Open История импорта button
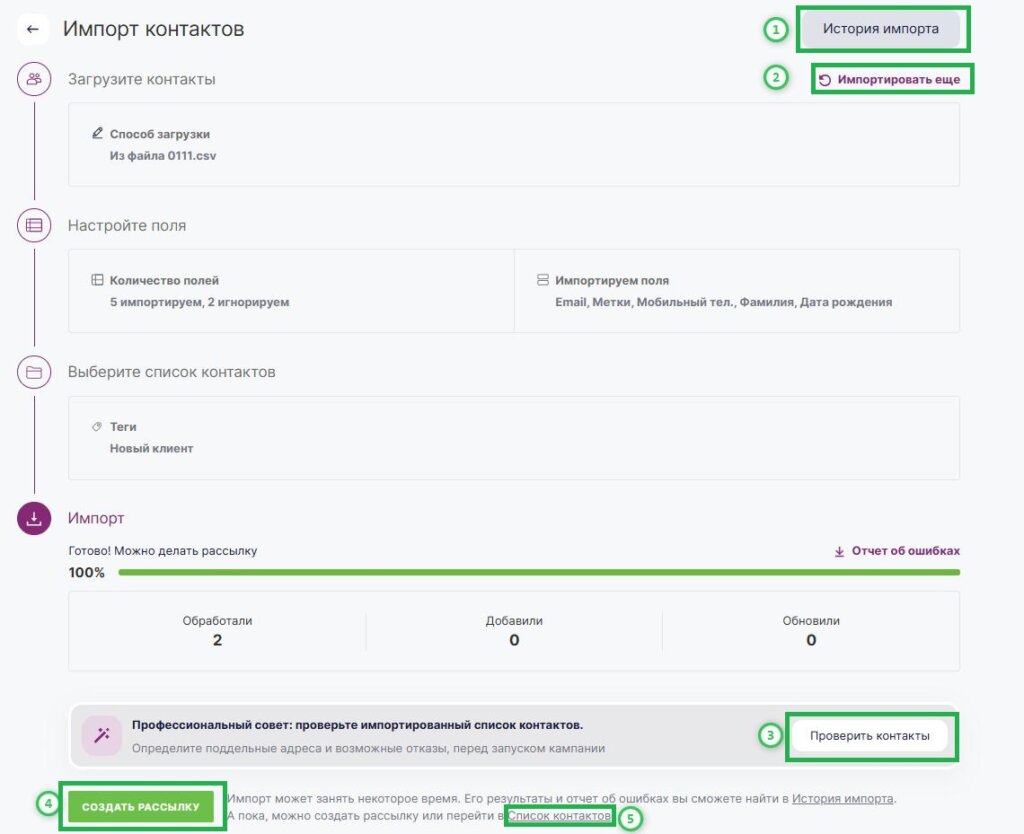This screenshot has width=1024, height=834. point(880,29)
